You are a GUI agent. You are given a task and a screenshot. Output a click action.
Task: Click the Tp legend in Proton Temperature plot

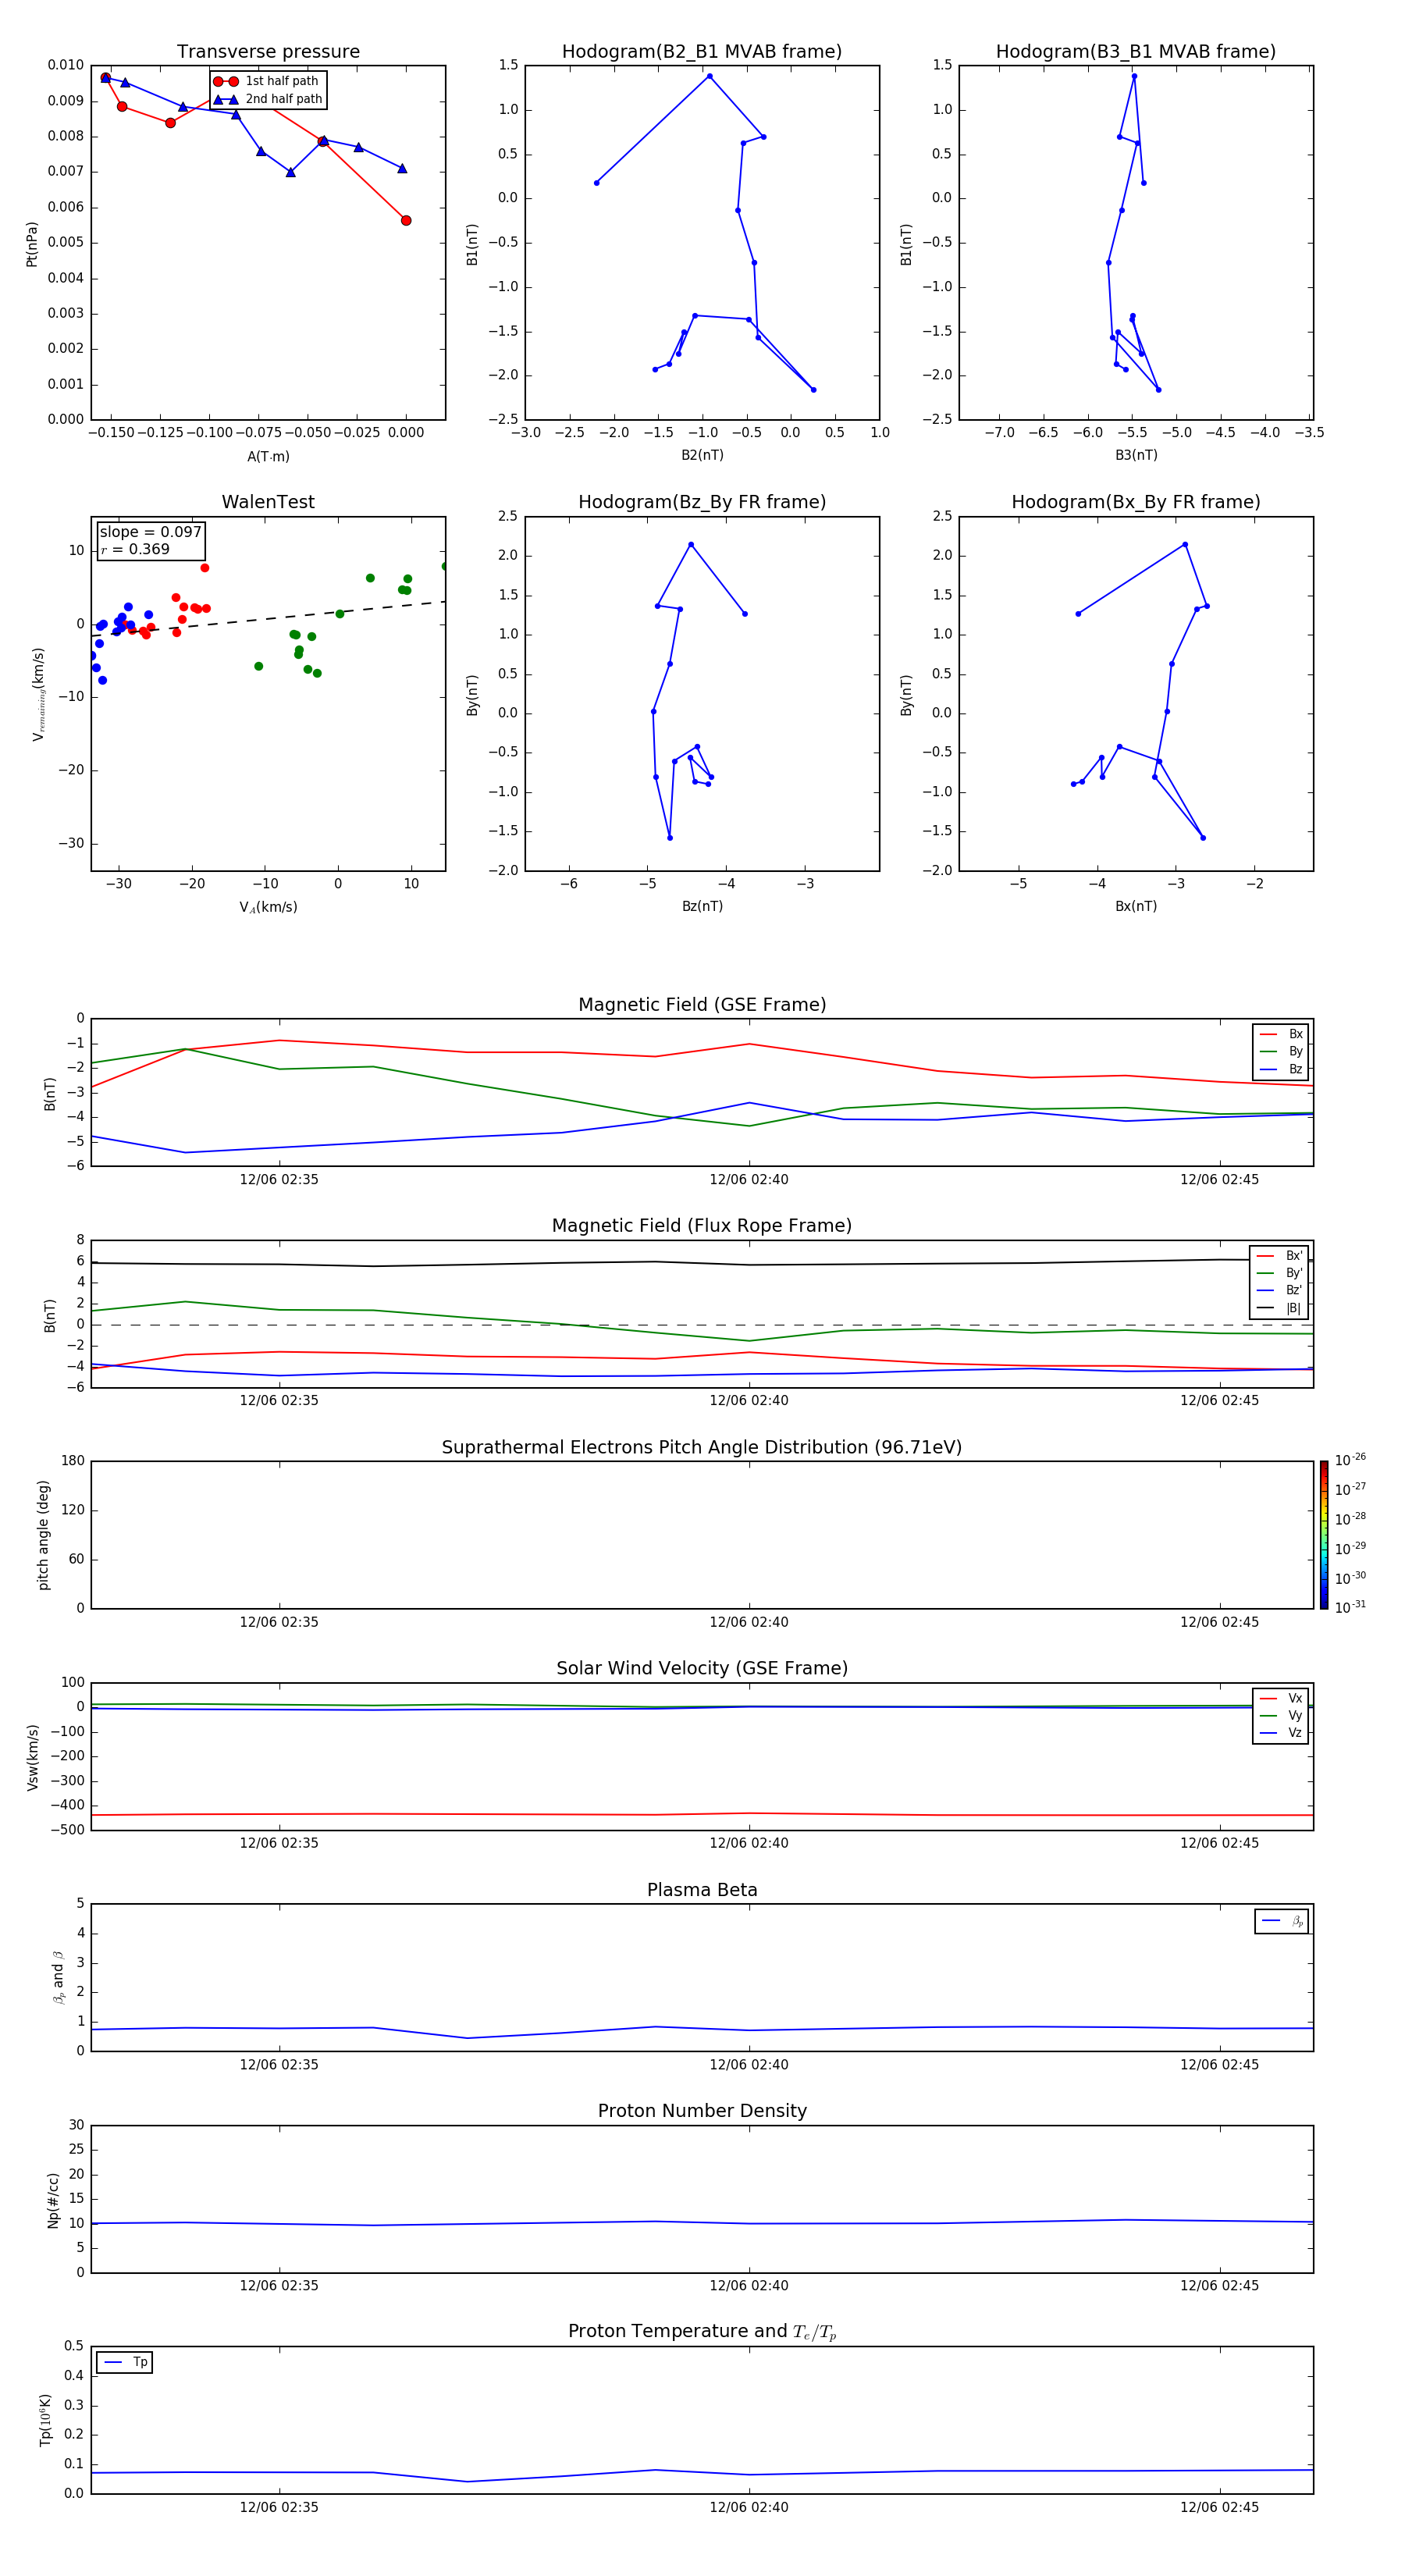coord(125,2362)
